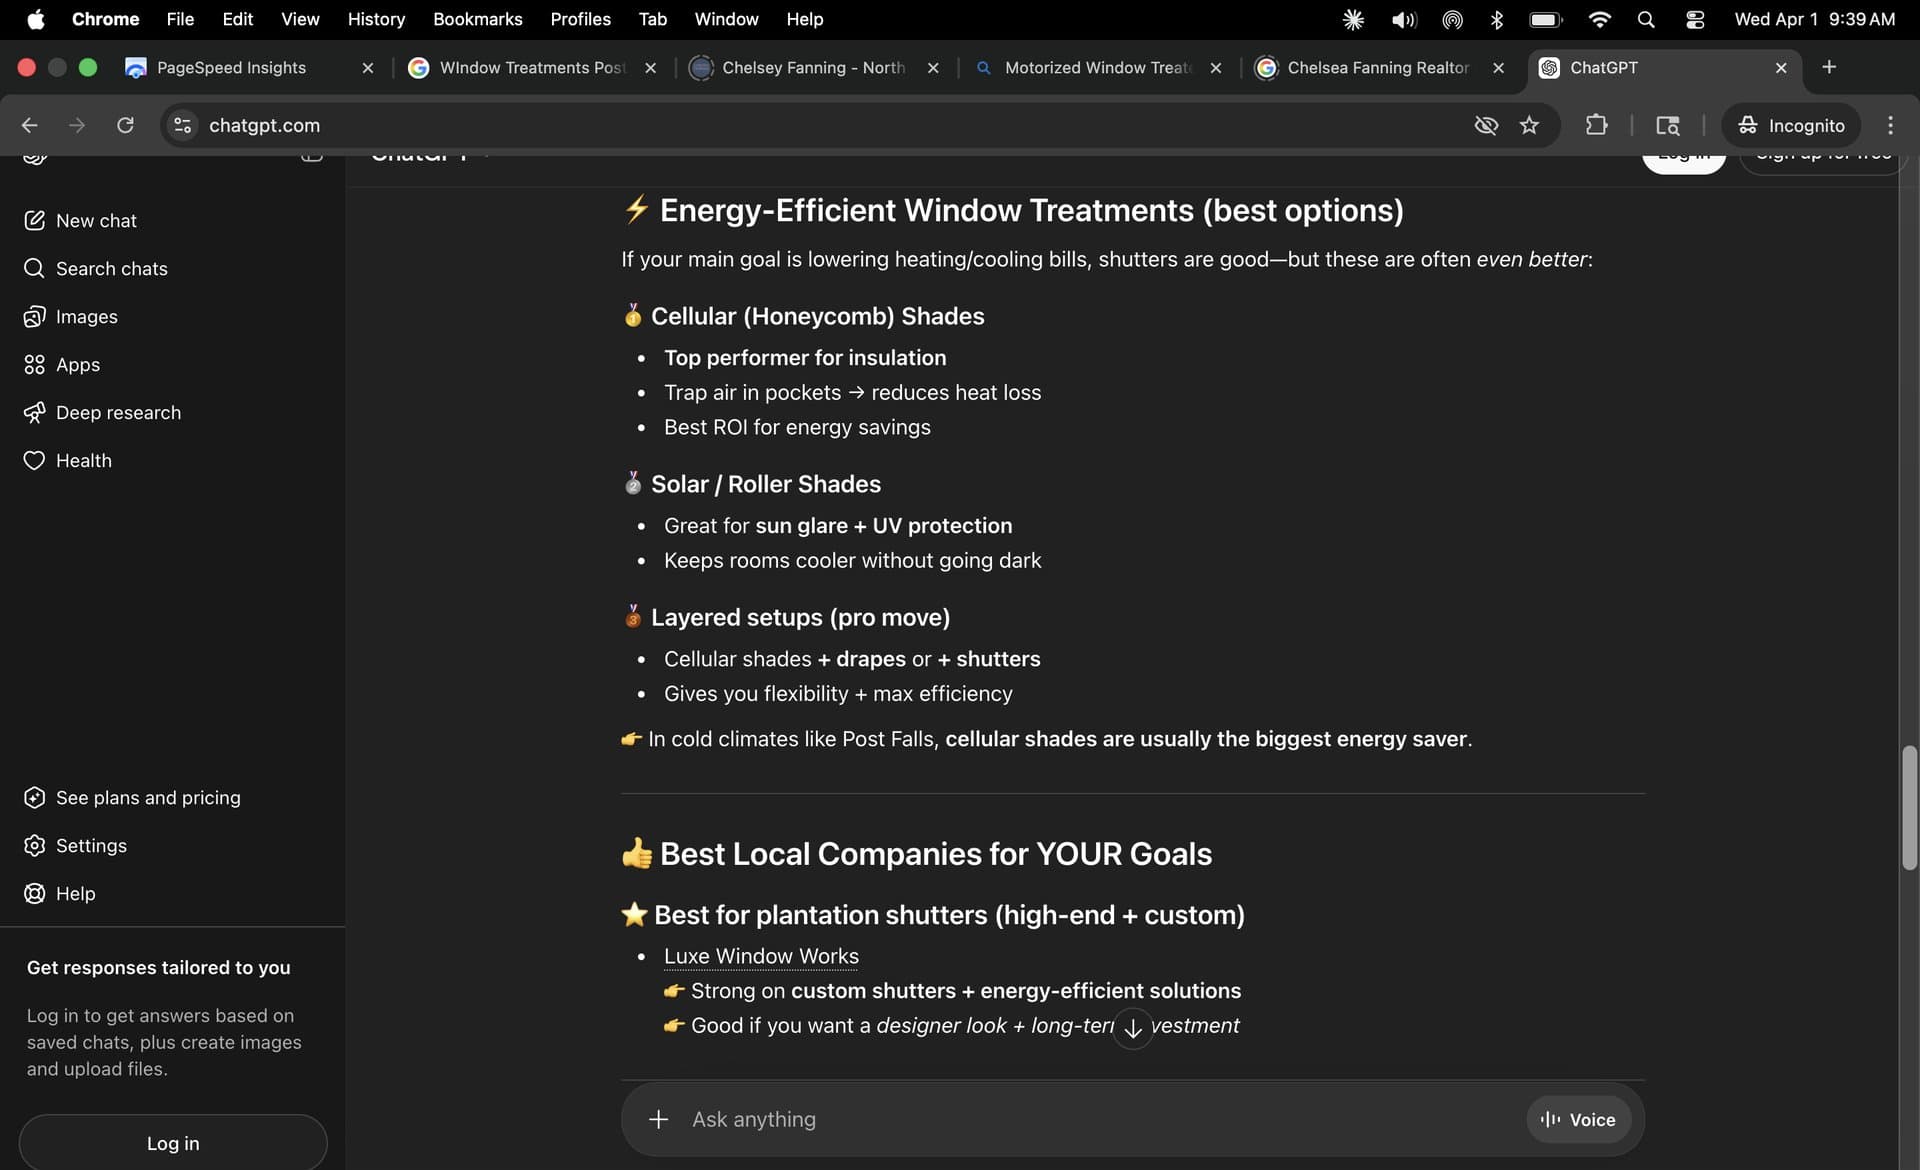
Task: Click the plus attach icon in prompt box
Action: coord(658,1119)
